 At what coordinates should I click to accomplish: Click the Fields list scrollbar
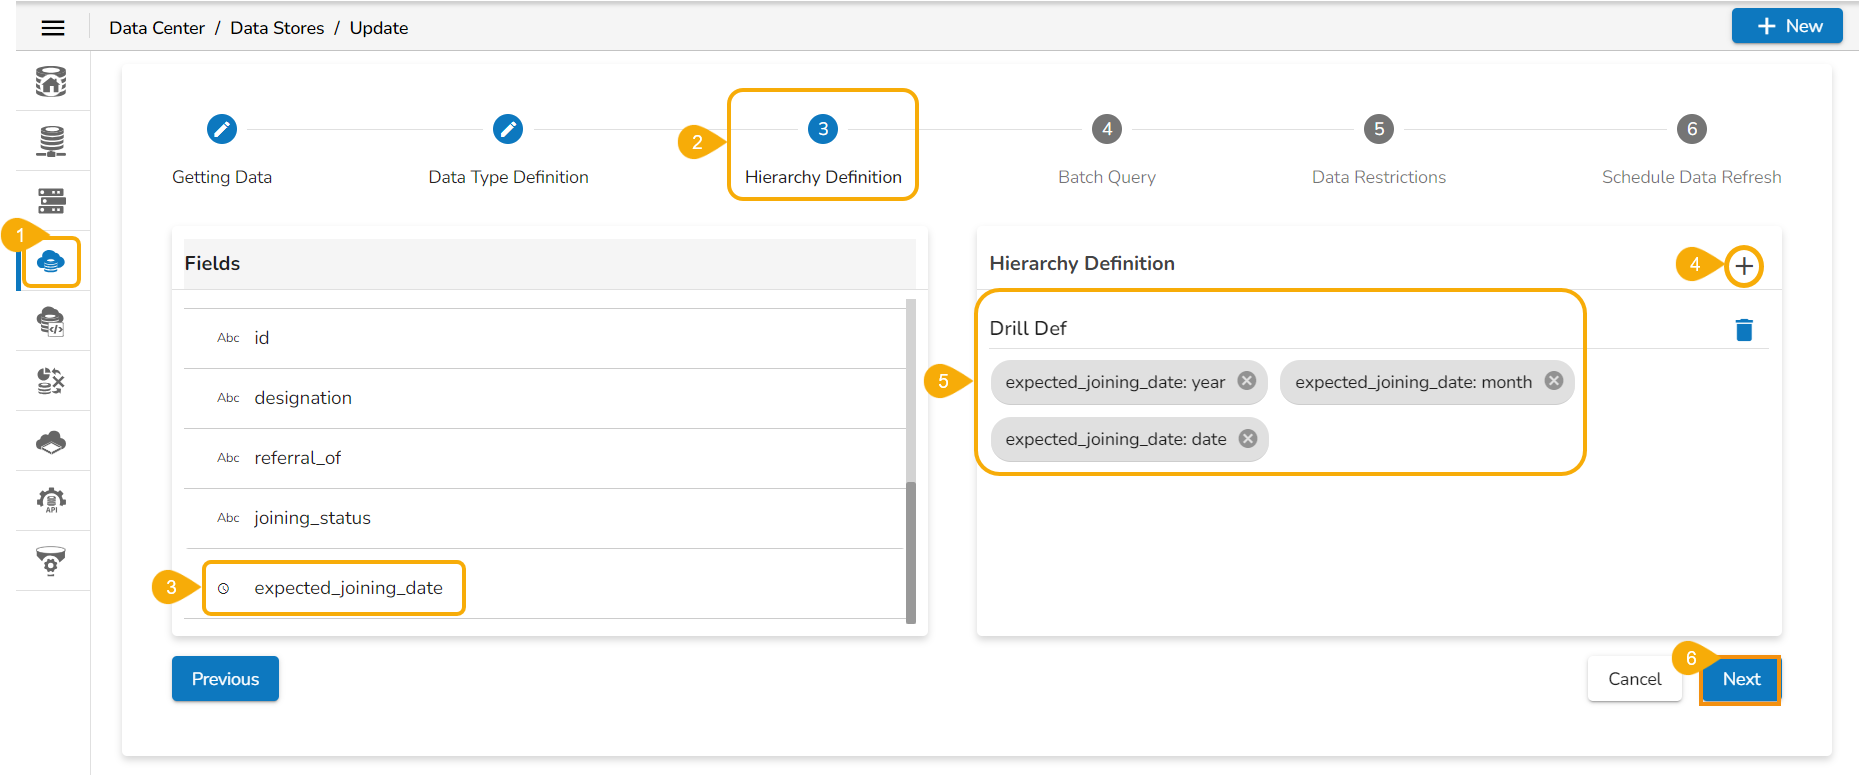pyautogui.click(x=911, y=550)
